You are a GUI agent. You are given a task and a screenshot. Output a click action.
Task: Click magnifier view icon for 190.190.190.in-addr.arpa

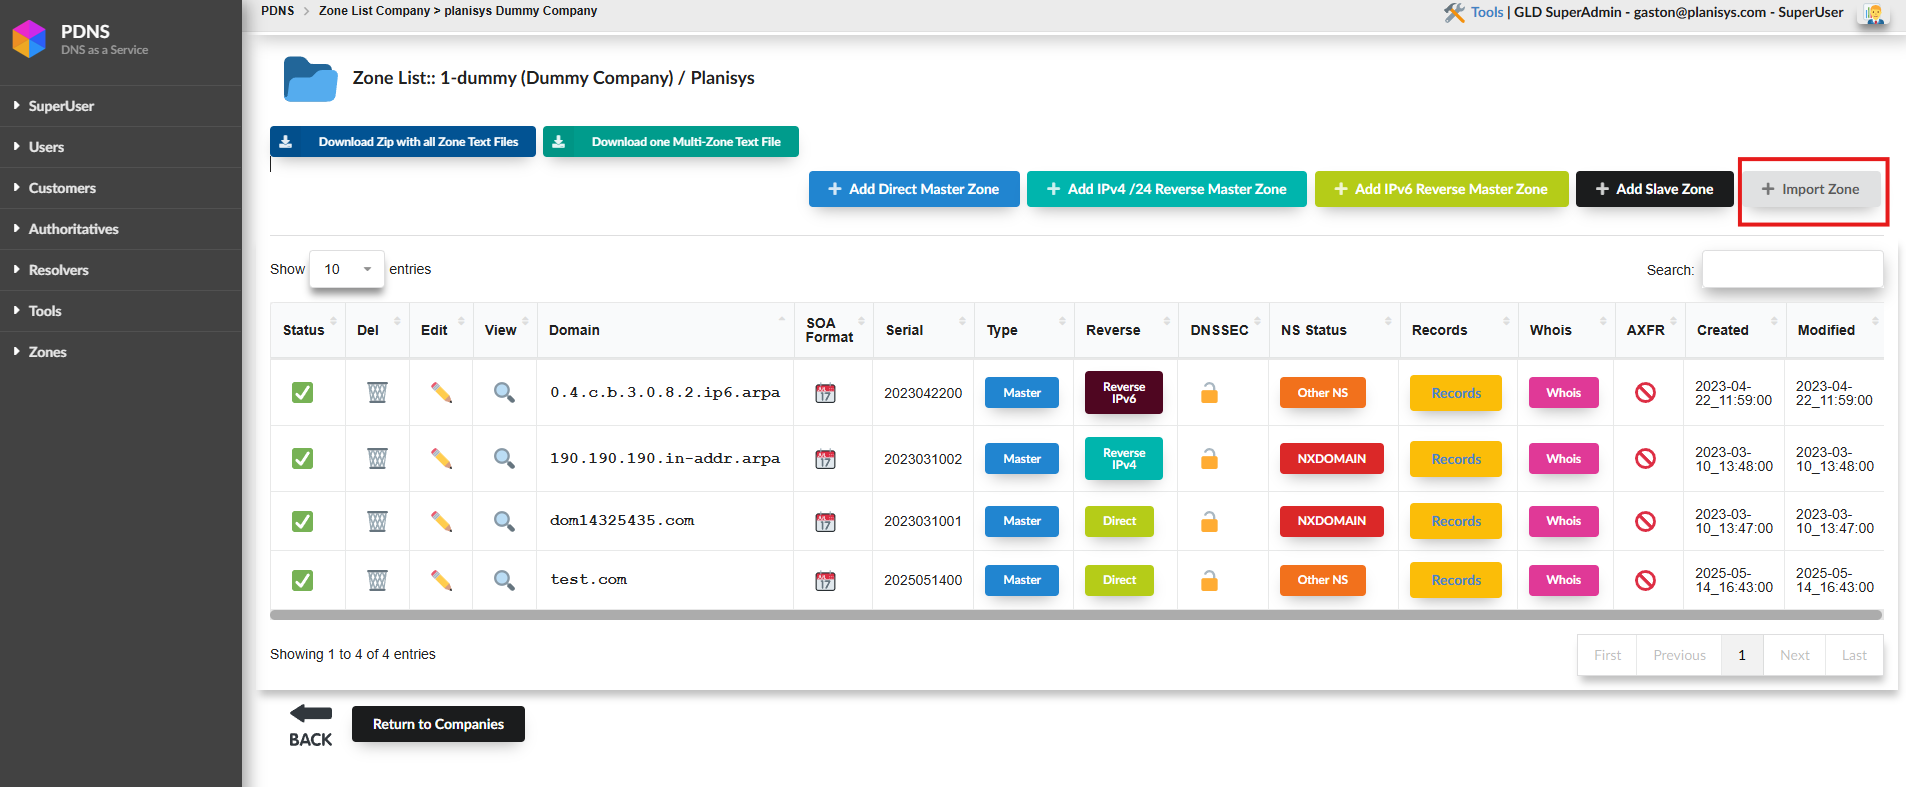click(504, 459)
